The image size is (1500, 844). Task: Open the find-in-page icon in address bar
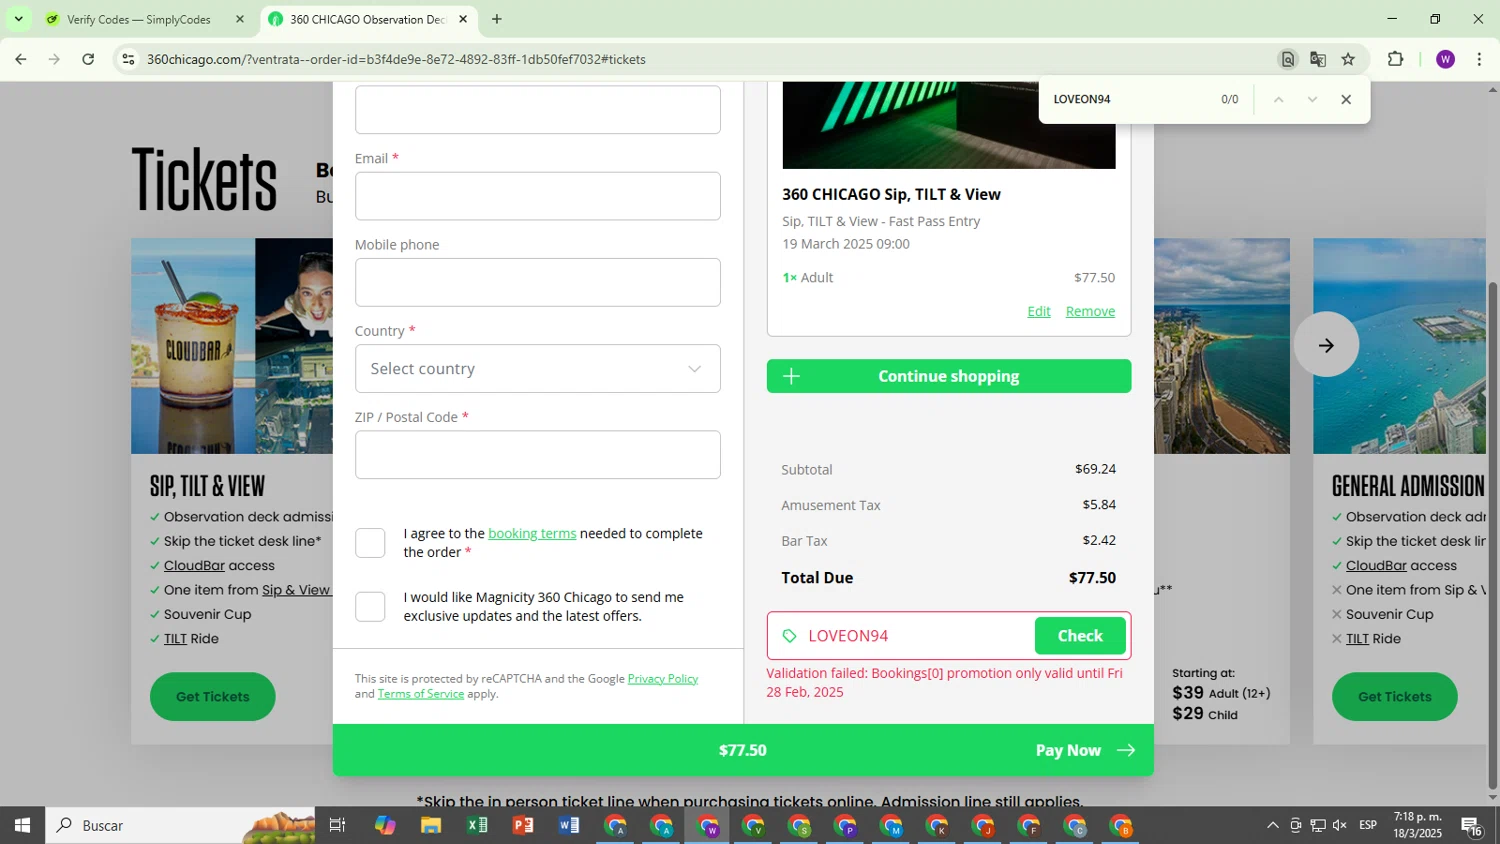coord(1288,59)
